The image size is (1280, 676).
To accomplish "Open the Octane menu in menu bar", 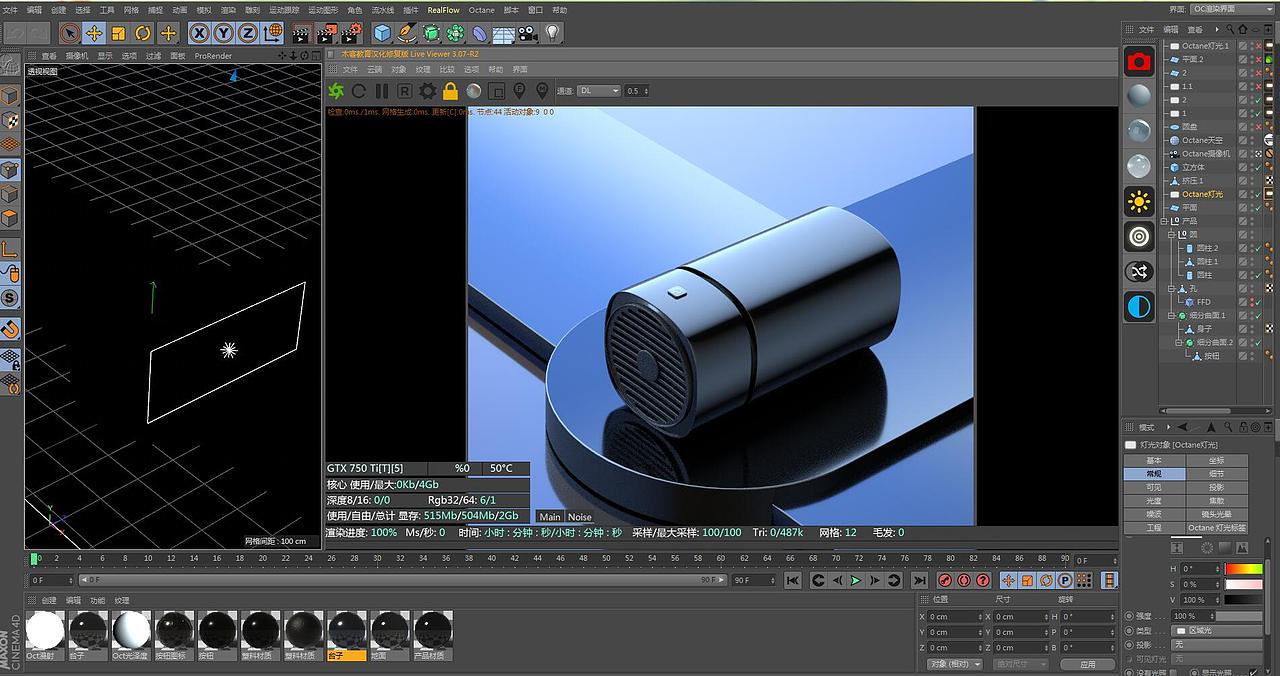I will coord(481,10).
